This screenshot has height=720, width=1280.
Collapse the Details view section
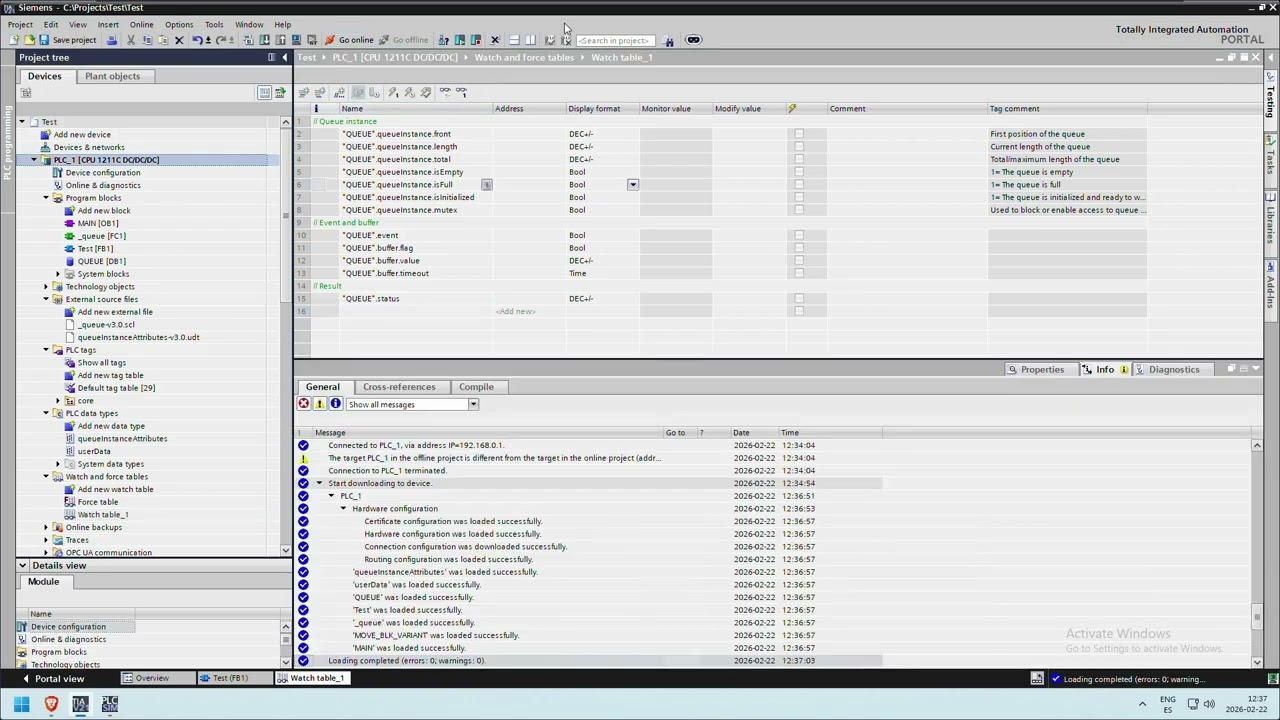point(22,565)
